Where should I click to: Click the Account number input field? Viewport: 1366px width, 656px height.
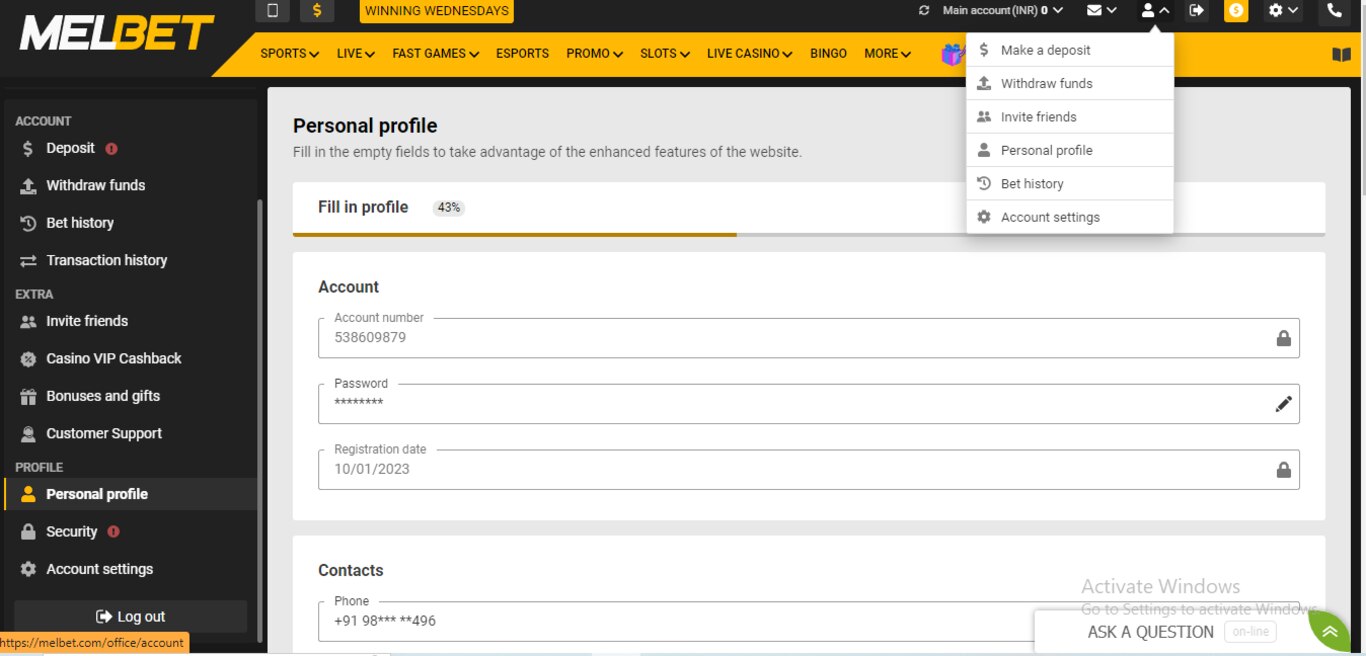tap(809, 338)
